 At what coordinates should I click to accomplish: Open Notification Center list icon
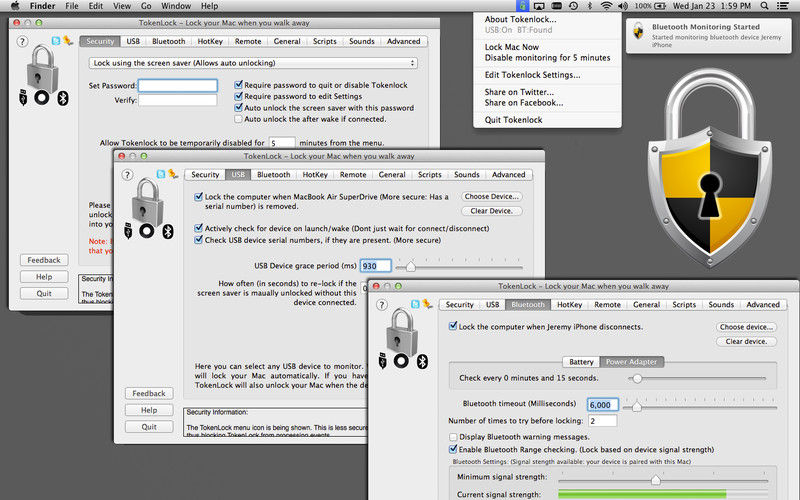tap(782, 6)
